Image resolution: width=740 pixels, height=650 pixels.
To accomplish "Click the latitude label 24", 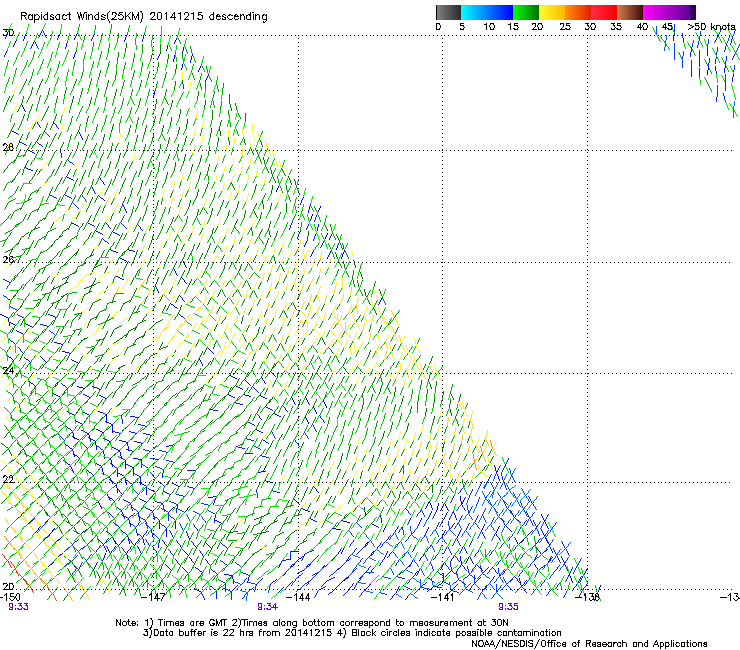I will [x=8, y=371].
